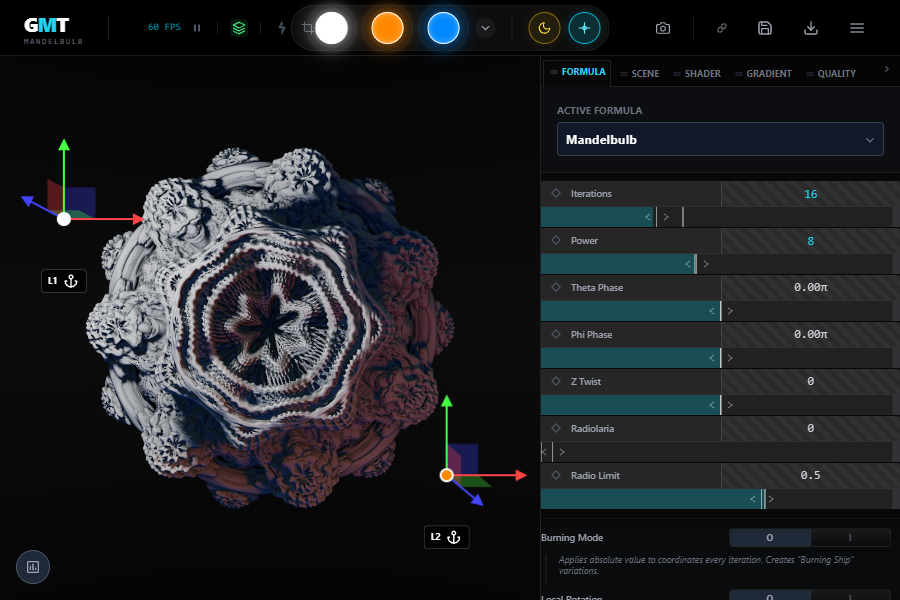Click the Power value 8
The height and width of the screenshot is (600, 900).
coord(810,241)
